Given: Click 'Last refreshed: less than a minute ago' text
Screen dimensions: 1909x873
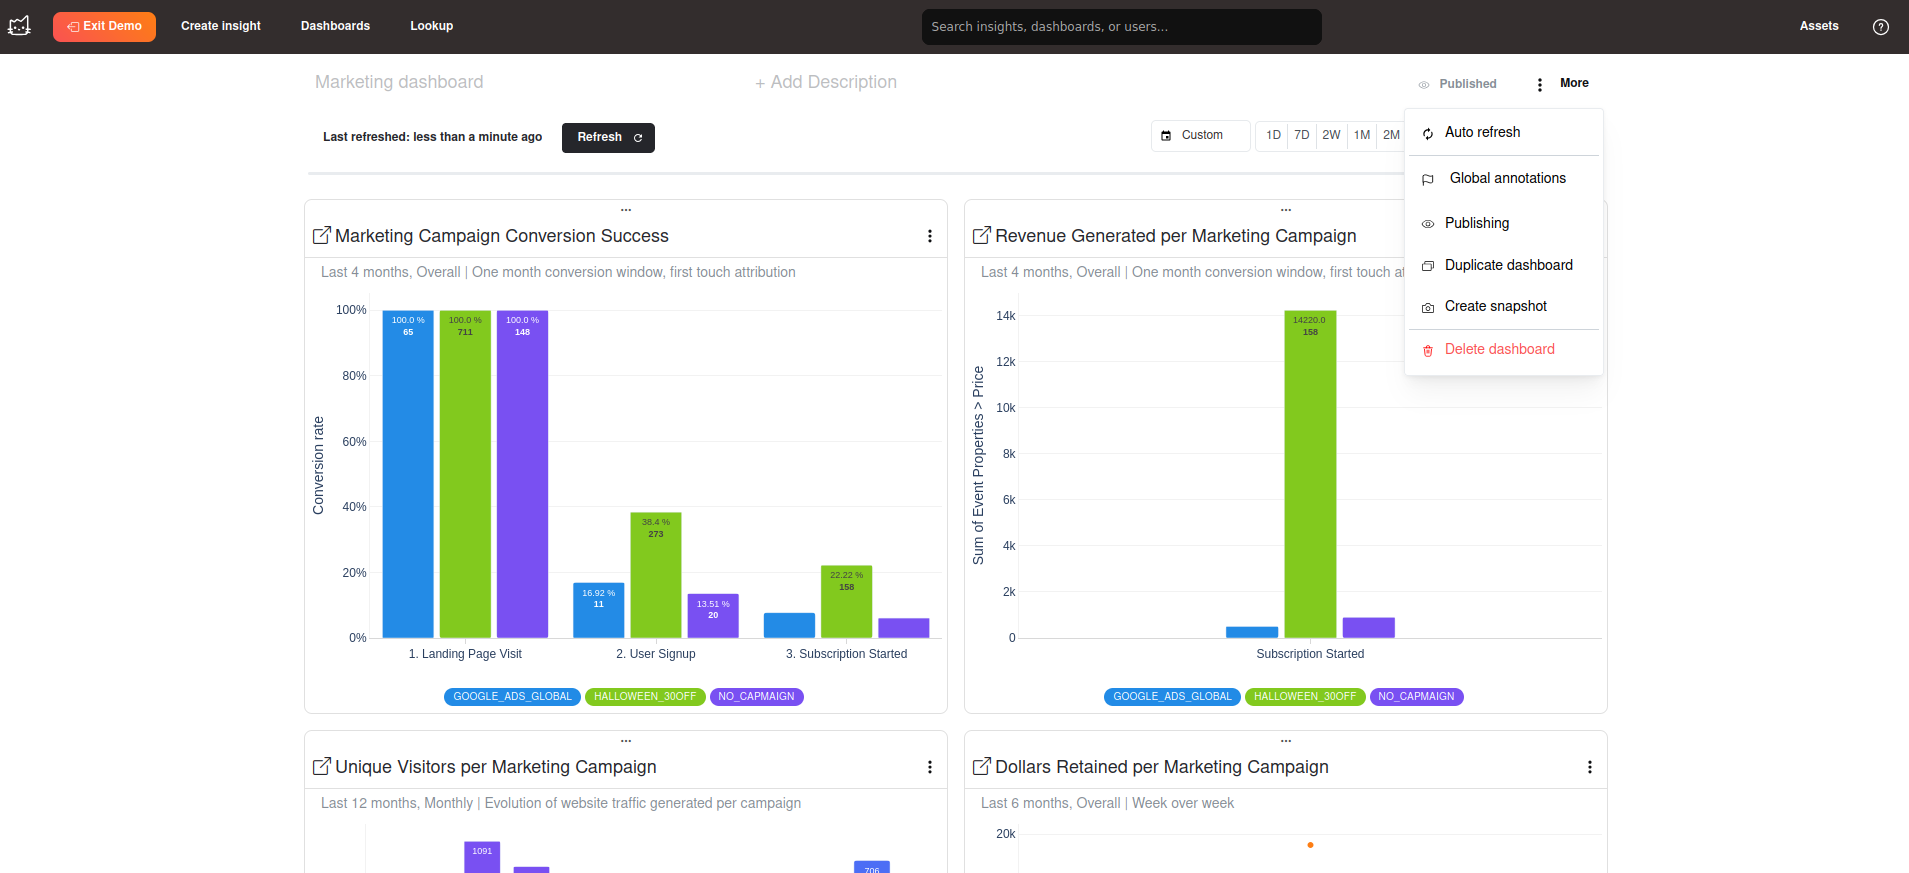Looking at the screenshot, I should [432, 137].
